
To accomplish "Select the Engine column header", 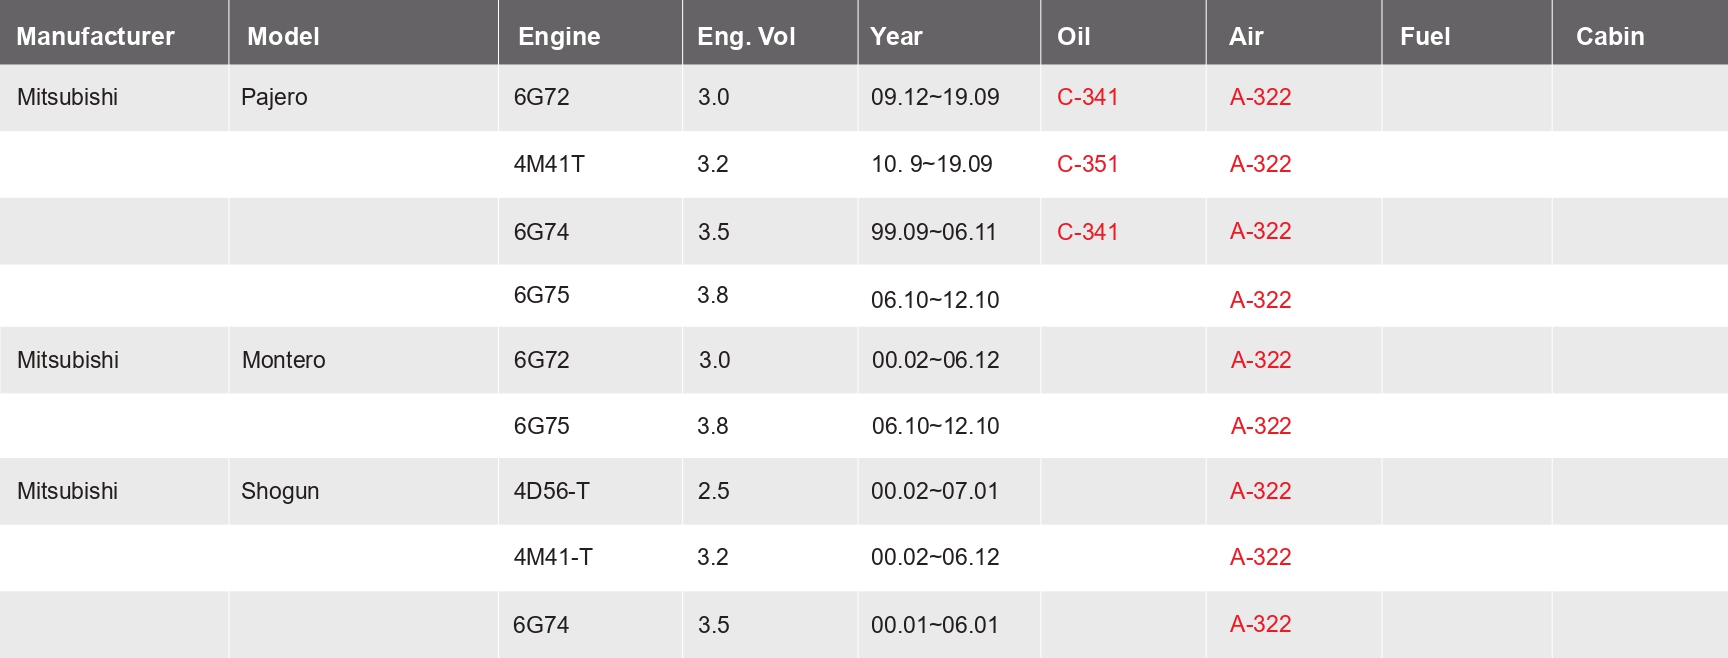I will (559, 37).
